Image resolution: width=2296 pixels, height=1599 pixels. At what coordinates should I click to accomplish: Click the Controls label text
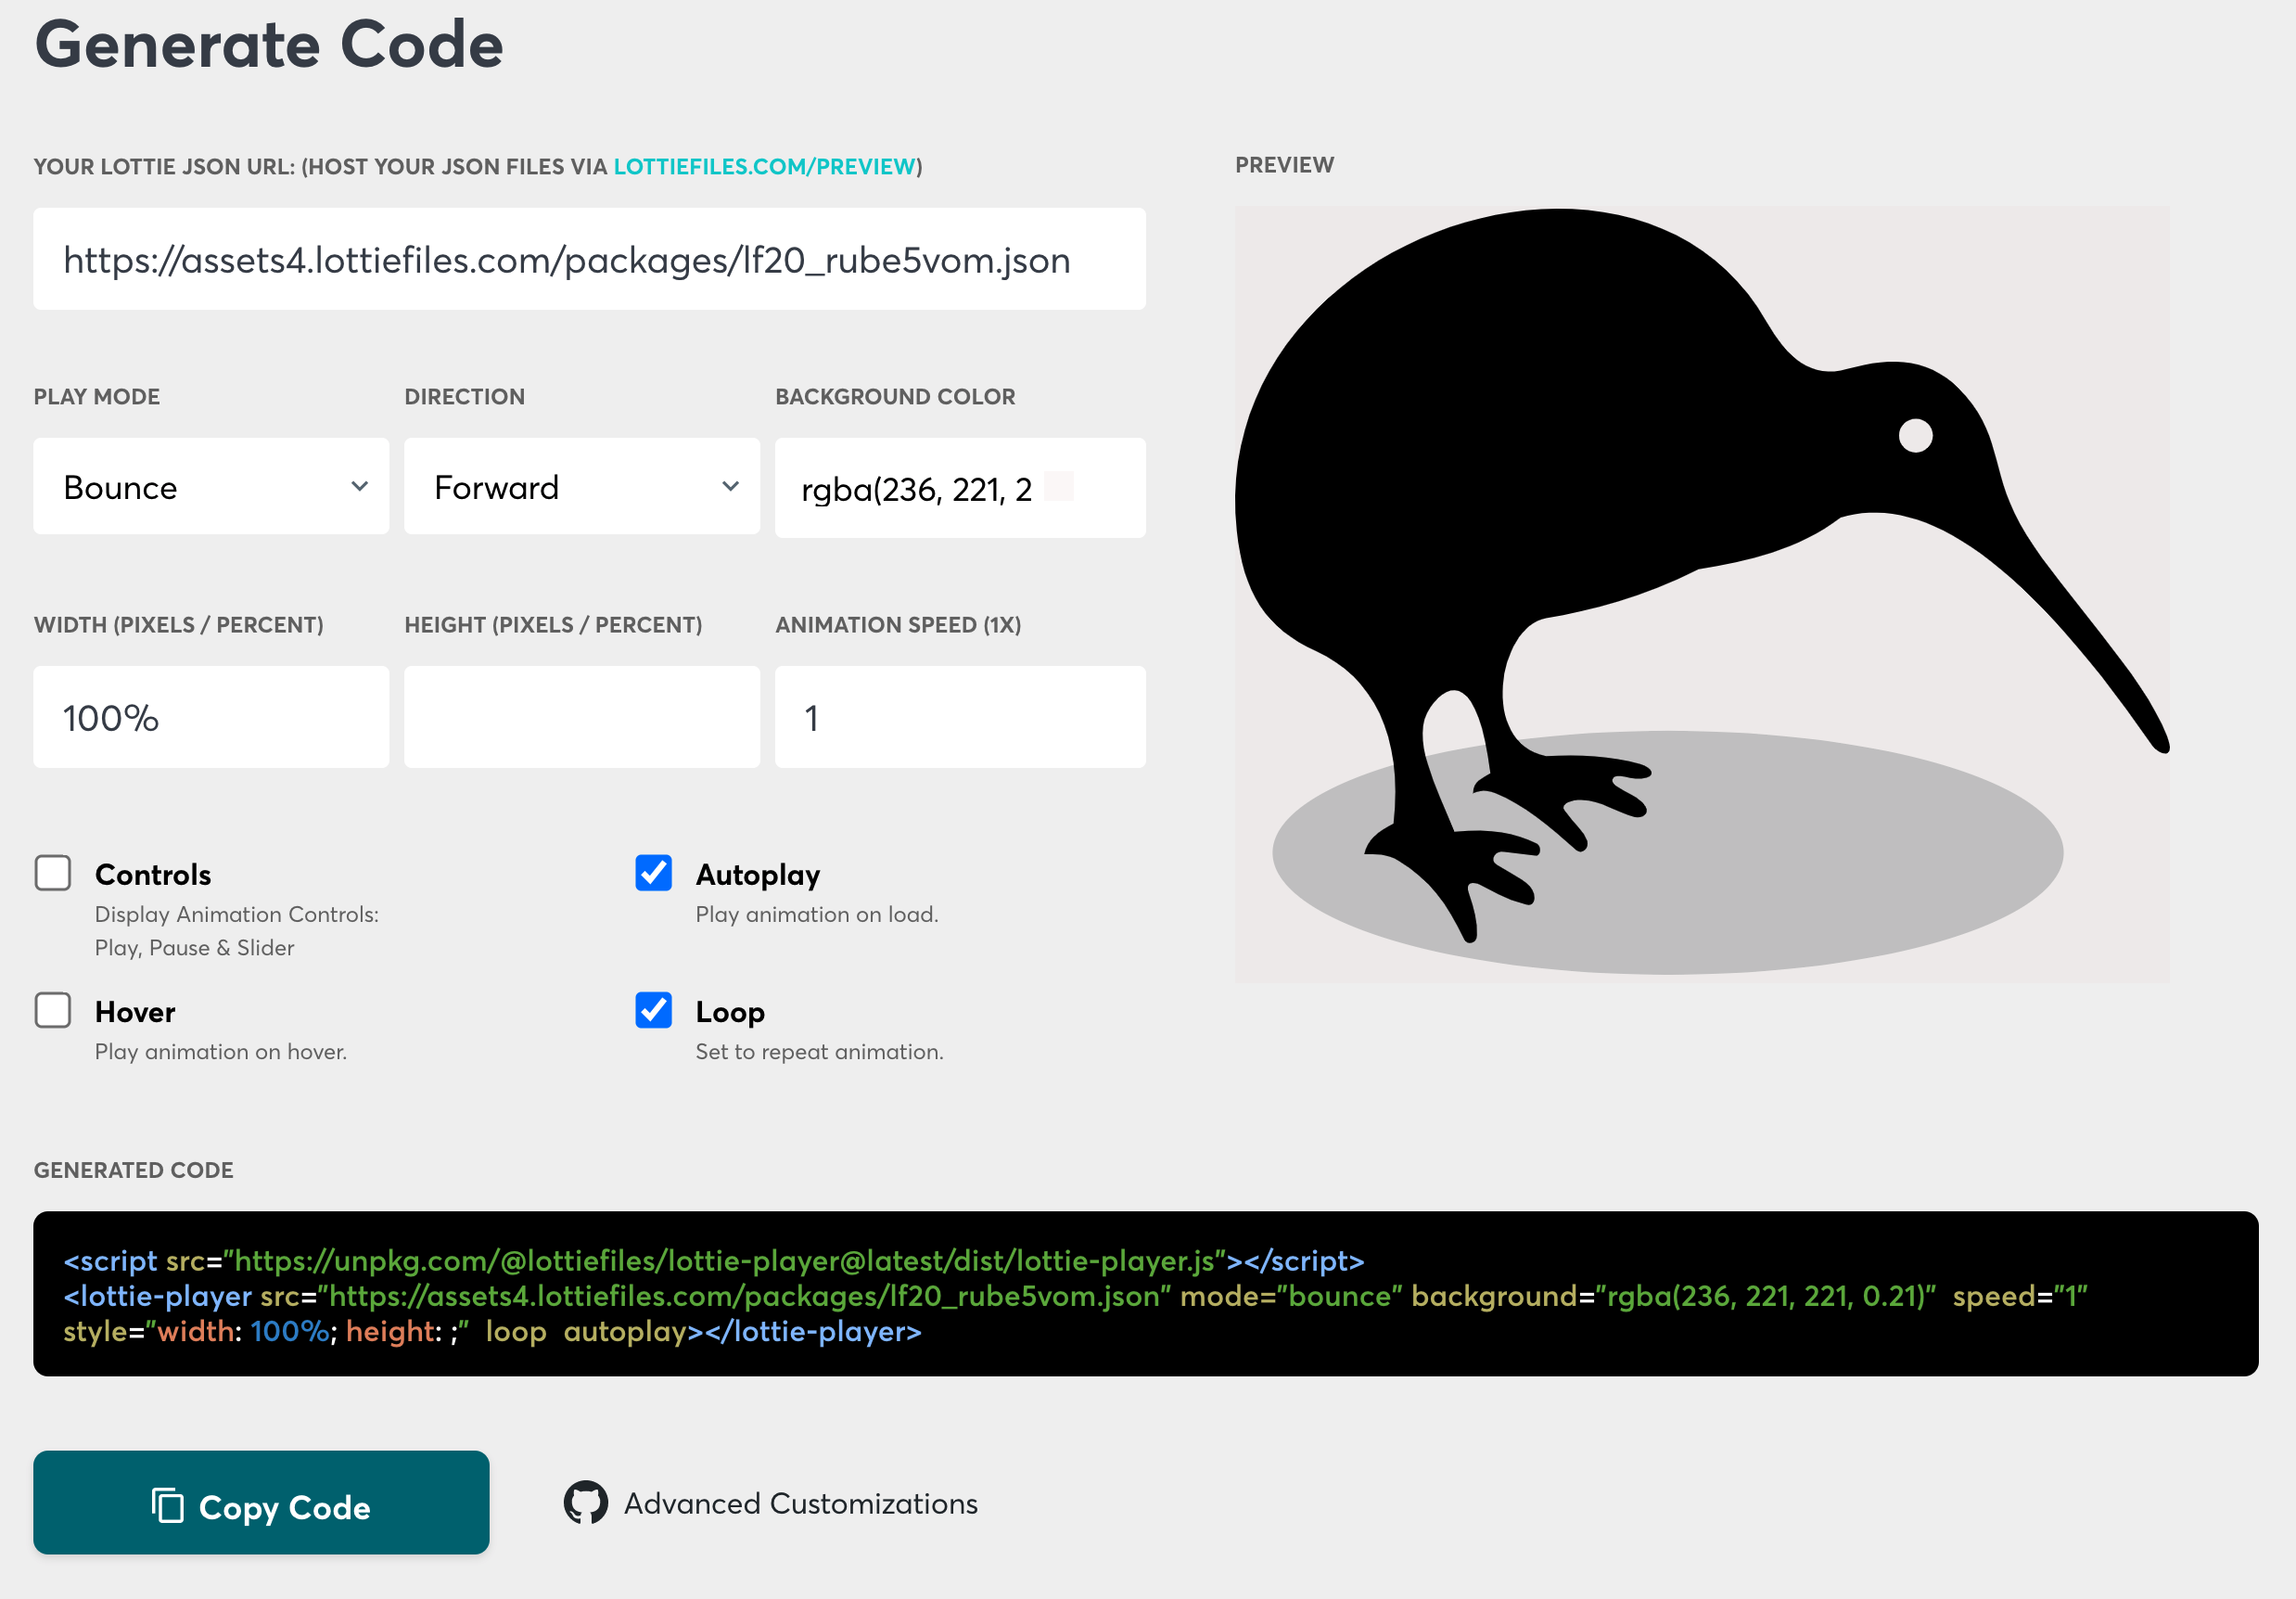coord(153,875)
